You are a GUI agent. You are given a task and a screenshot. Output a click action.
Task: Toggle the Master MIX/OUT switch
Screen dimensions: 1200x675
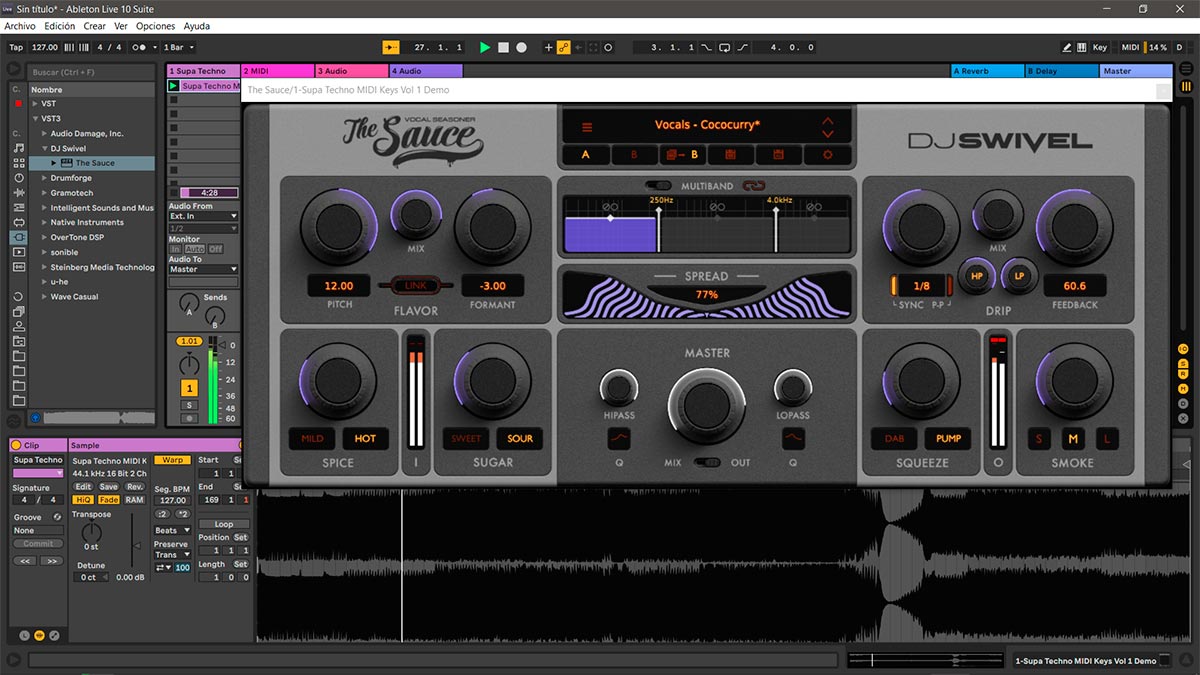click(709, 462)
